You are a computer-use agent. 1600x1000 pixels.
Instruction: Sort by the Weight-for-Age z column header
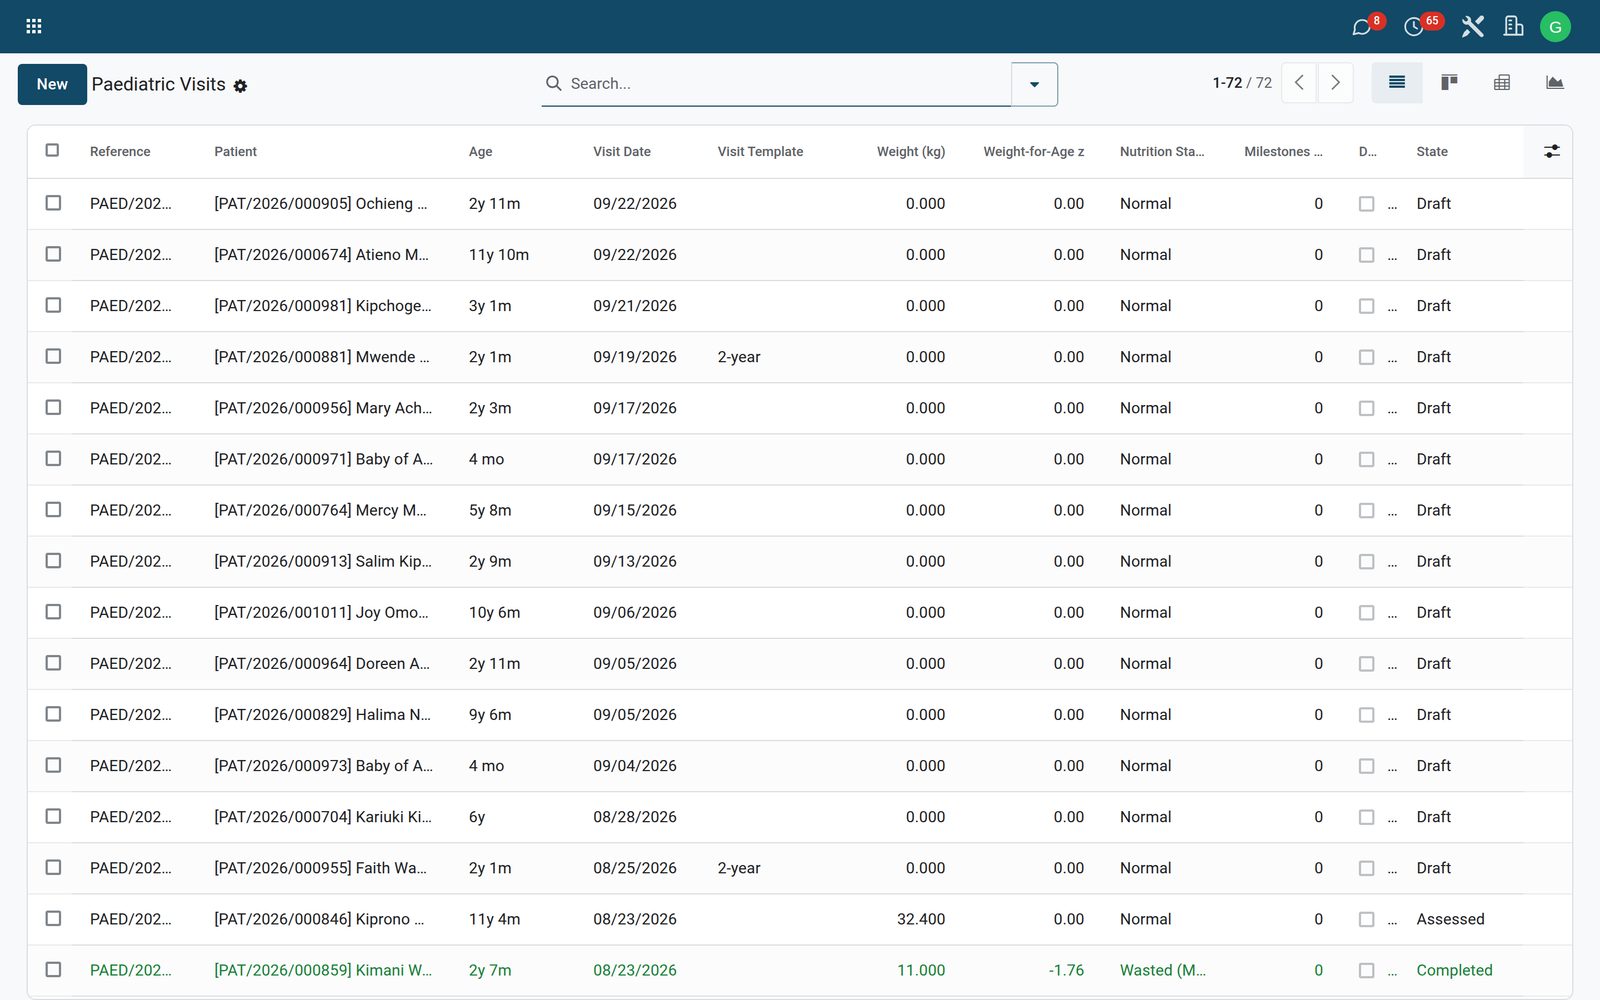coord(1033,152)
